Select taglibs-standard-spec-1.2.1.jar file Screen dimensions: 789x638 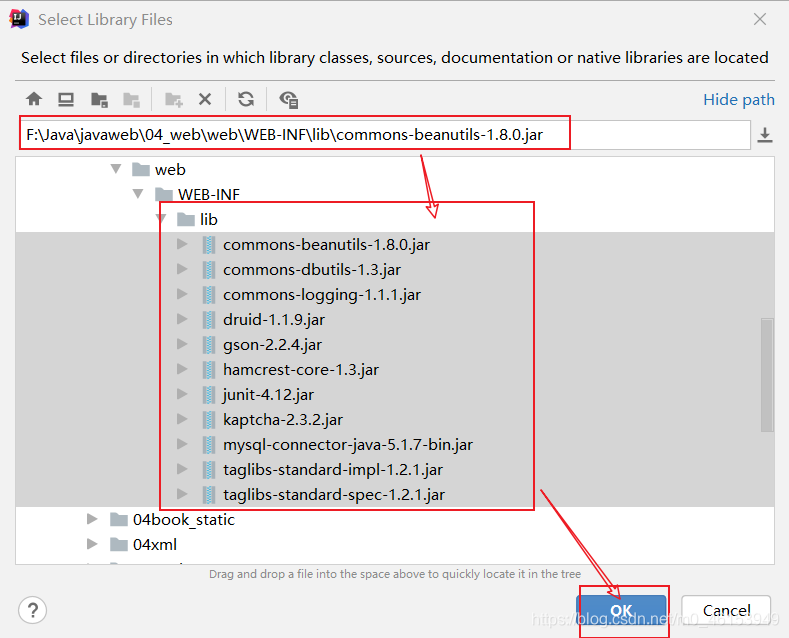point(395,495)
